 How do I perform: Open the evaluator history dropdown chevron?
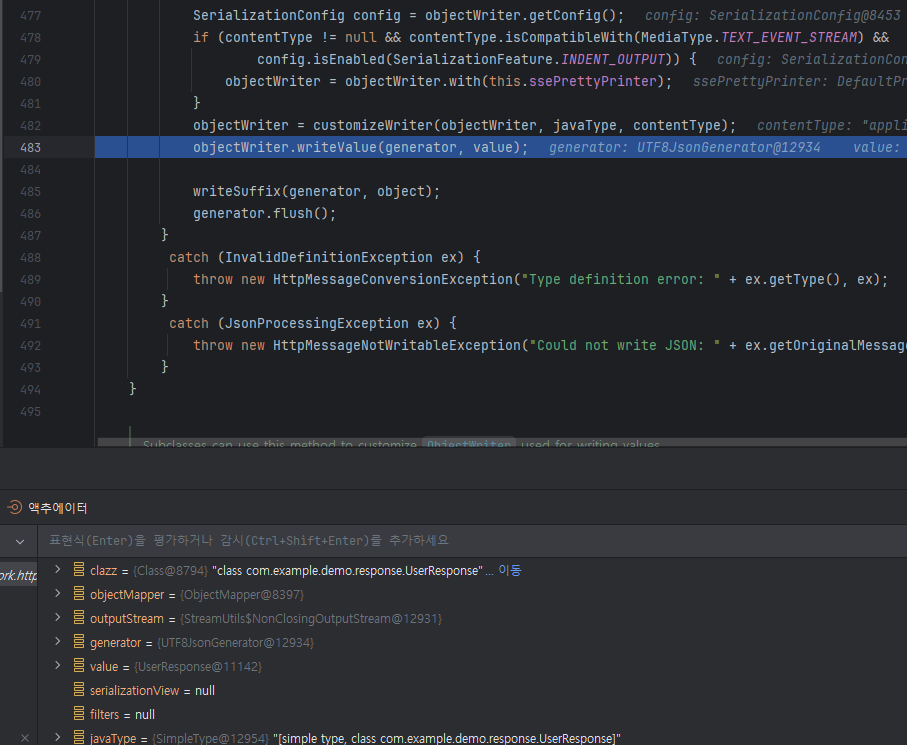[x=20, y=542]
